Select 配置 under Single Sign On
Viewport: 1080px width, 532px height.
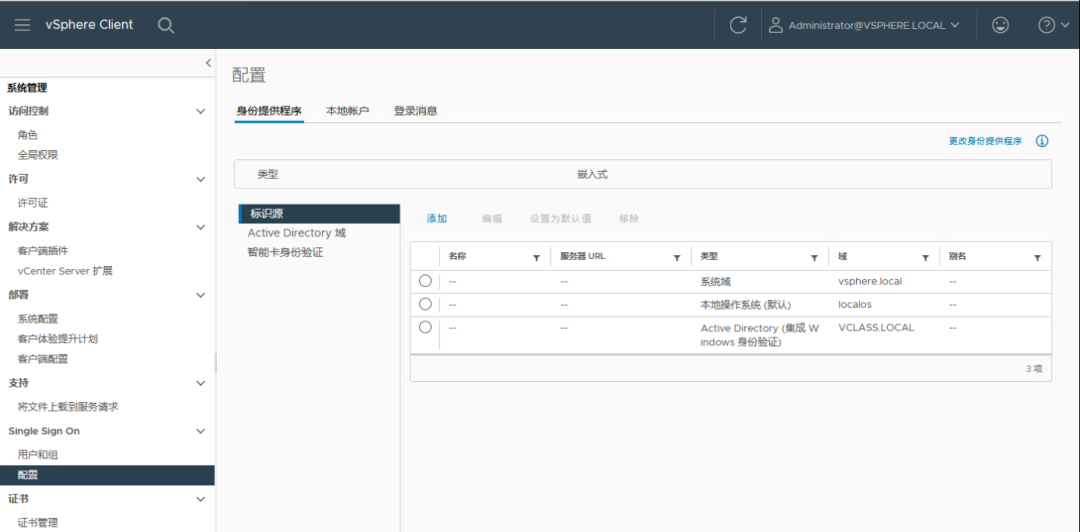[107, 475]
